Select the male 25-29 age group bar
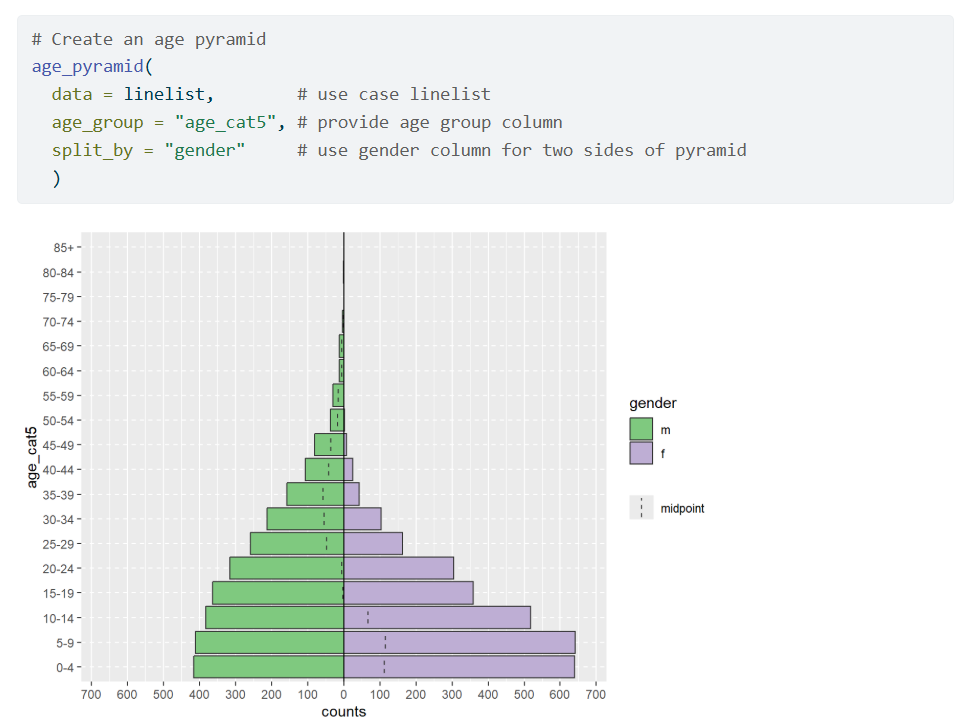The height and width of the screenshot is (726, 978). point(297,543)
